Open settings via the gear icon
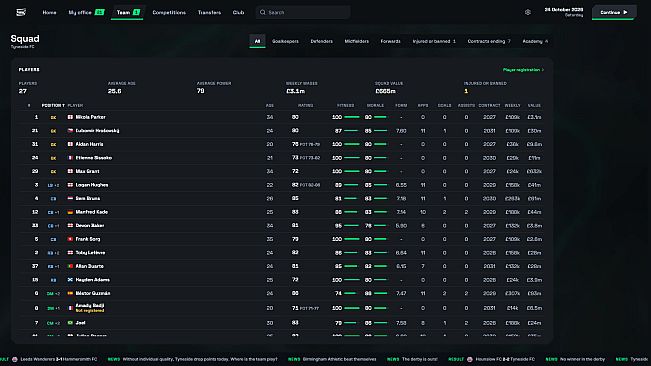 tap(528, 12)
